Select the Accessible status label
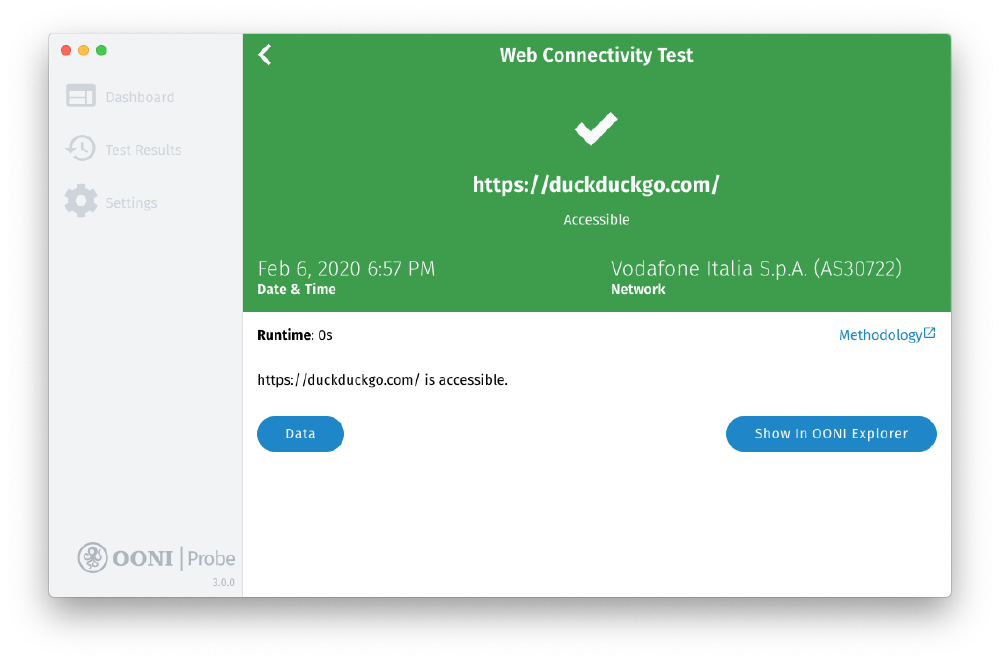 [x=596, y=219]
